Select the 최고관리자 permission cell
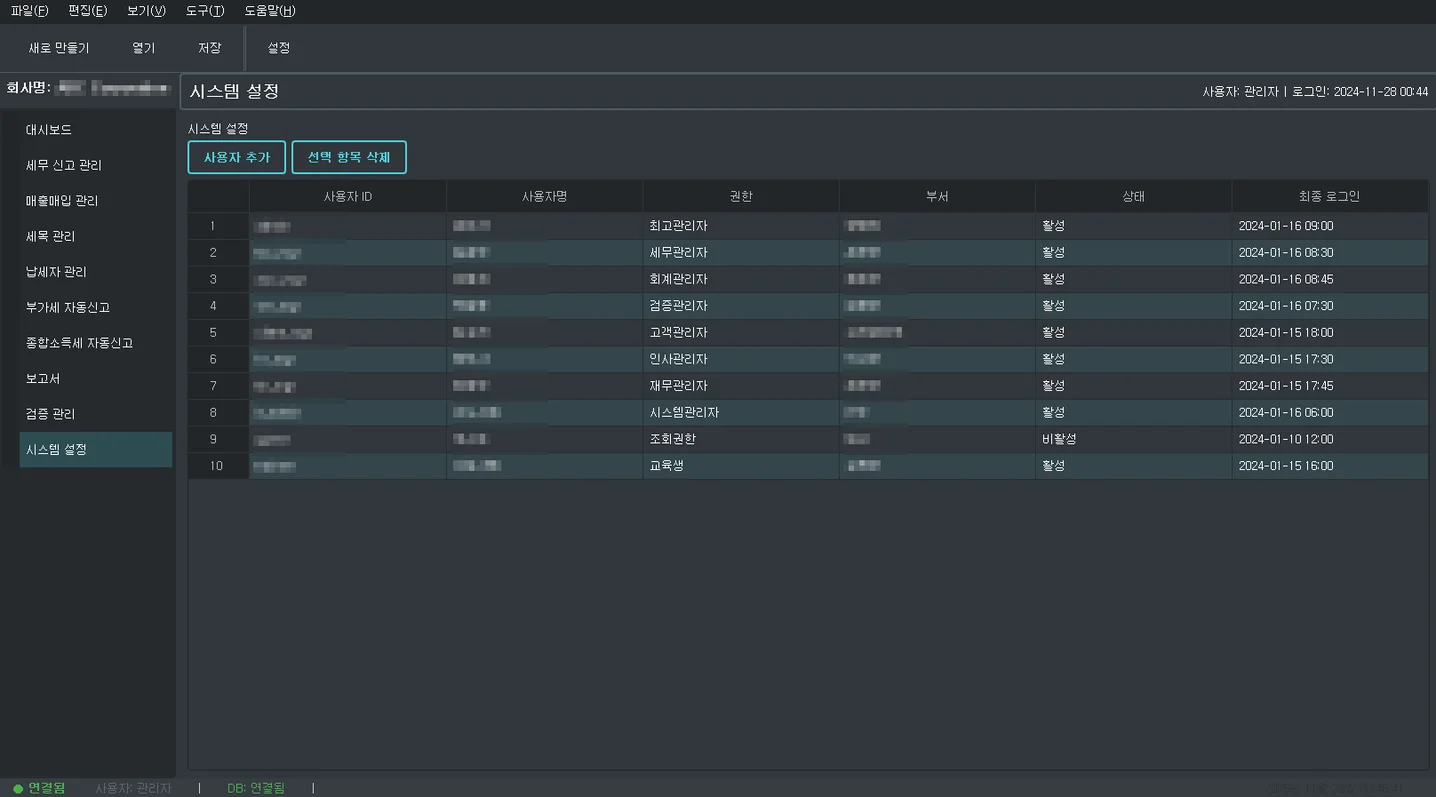 pyautogui.click(x=679, y=226)
